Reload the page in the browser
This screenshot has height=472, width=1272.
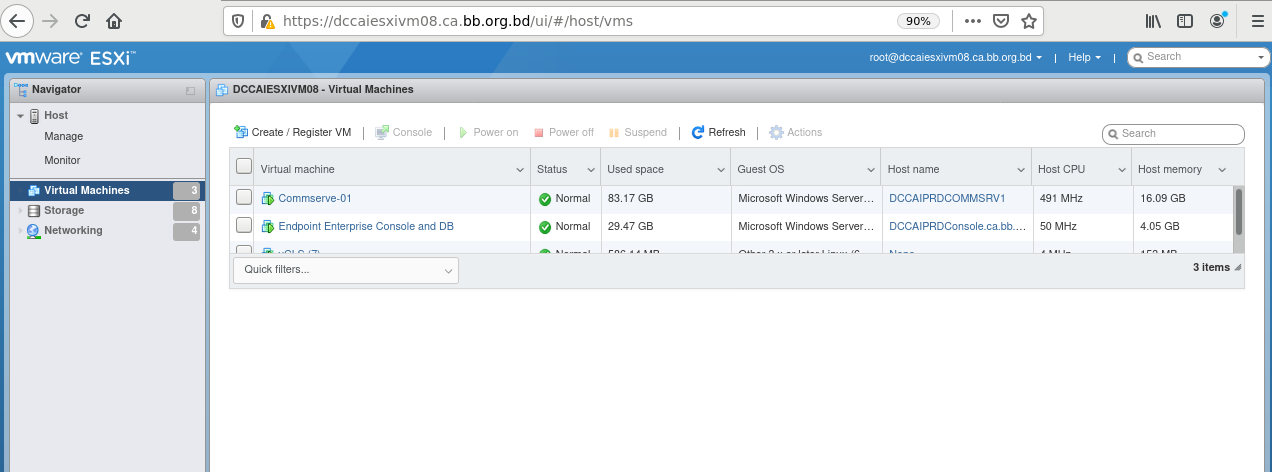(82, 20)
